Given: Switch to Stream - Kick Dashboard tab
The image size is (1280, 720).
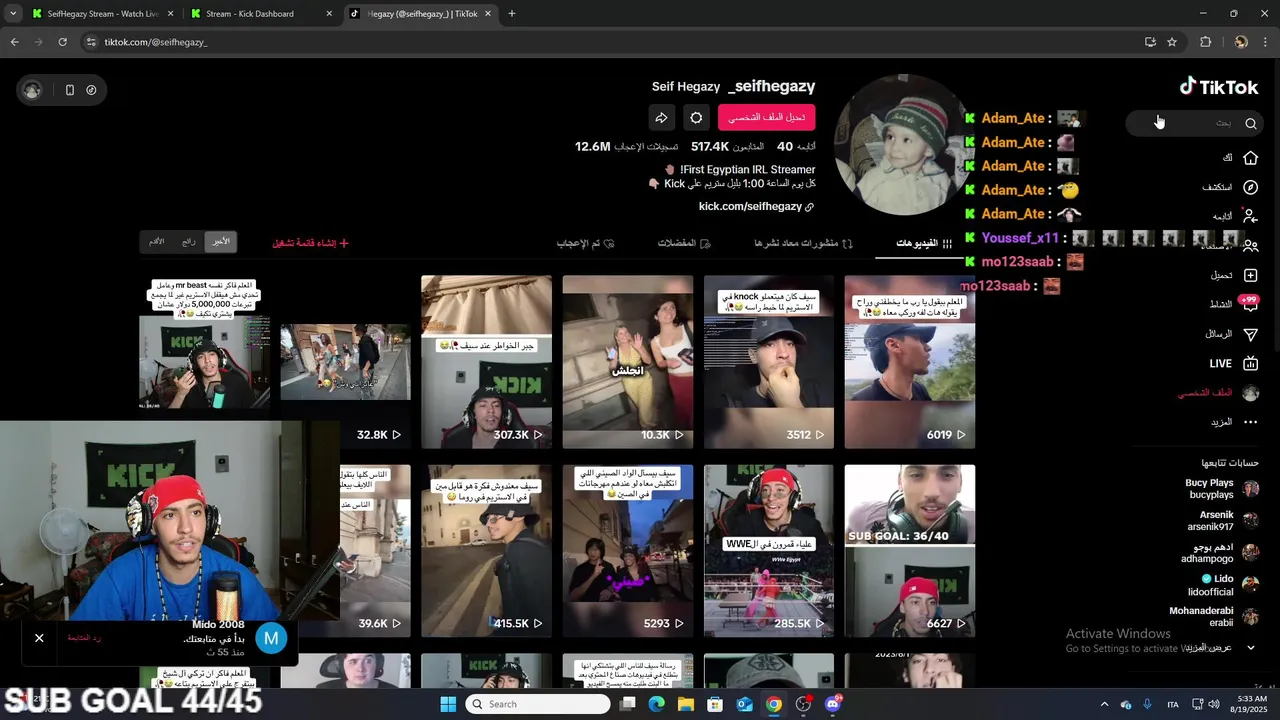Looking at the screenshot, I should coord(260,14).
